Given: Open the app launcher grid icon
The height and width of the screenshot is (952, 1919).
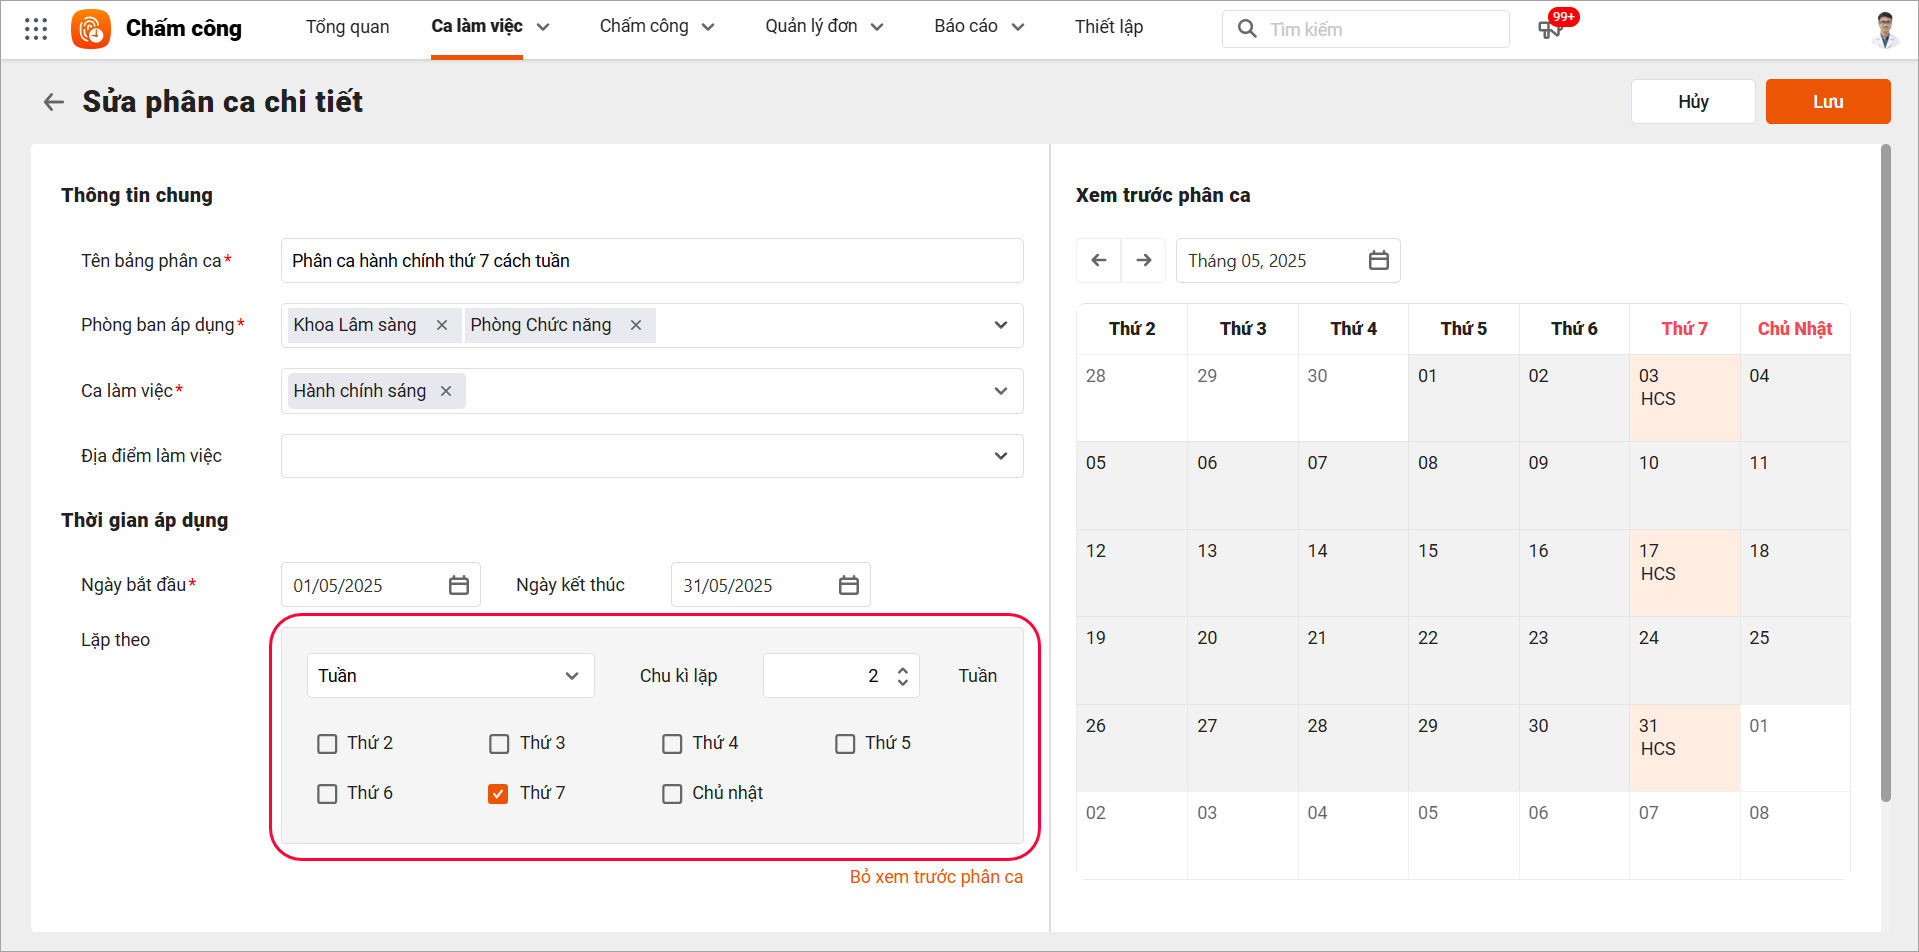Looking at the screenshot, I should [36, 29].
